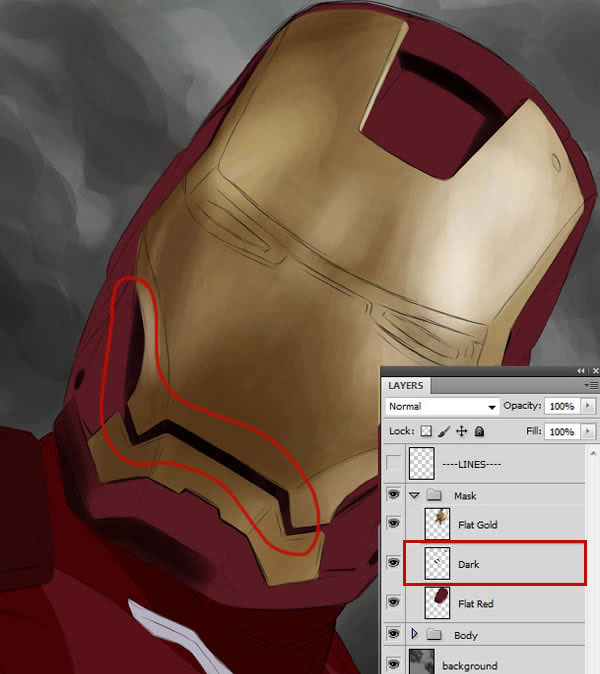Open the Fill slider arrow
Image resolution: width=600 pixels, height=674 pixels.
tap(588, 431)
